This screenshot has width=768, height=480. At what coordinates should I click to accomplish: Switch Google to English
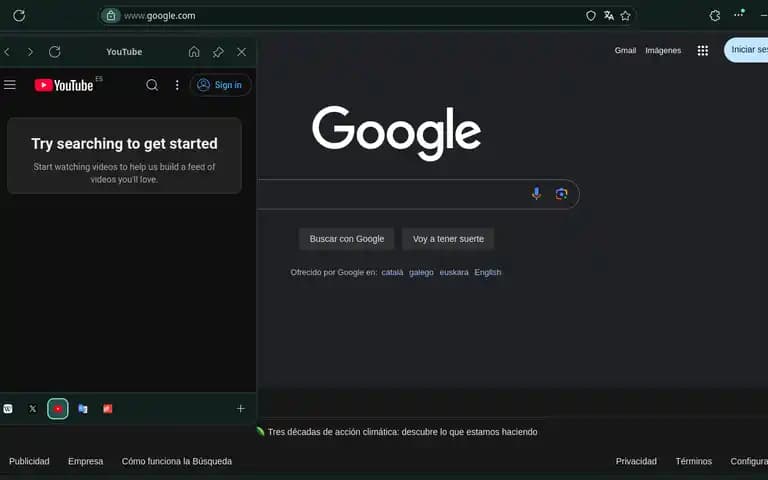click(x=488, y=272)
